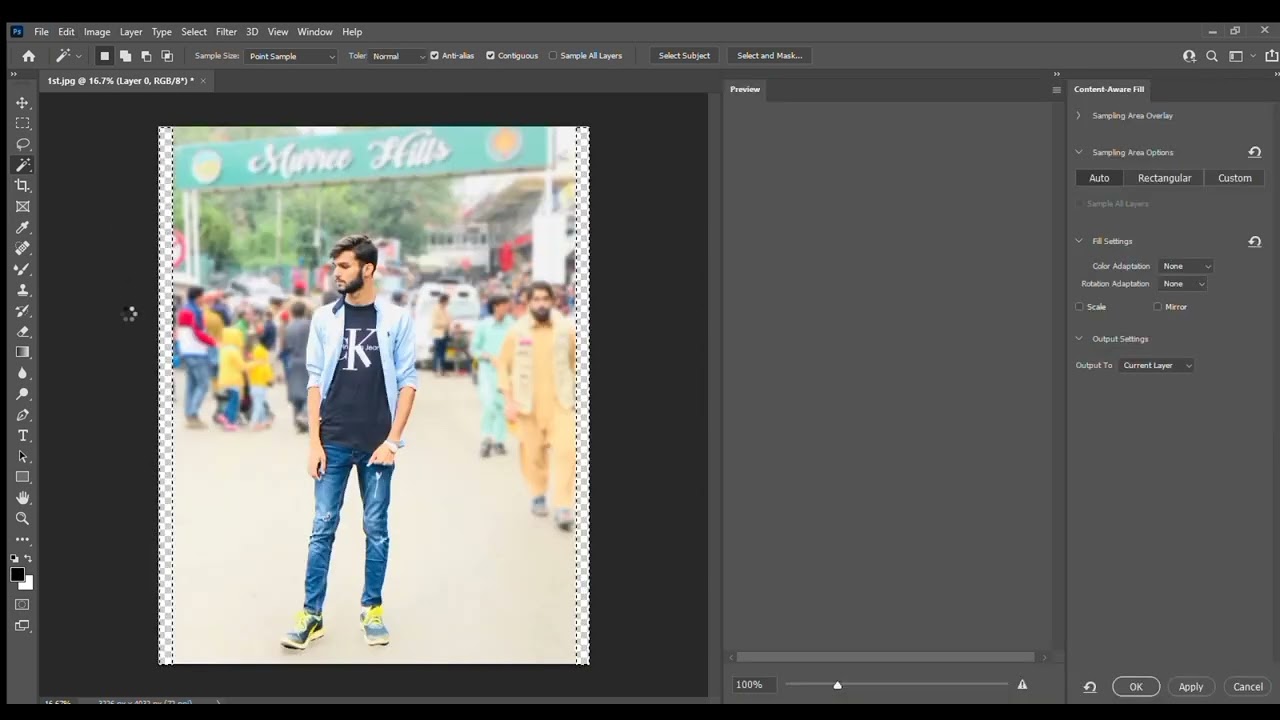Screen dimensions: 1280x720
Task: Select the Clone Stamp tool
Action: pos(22,290)
